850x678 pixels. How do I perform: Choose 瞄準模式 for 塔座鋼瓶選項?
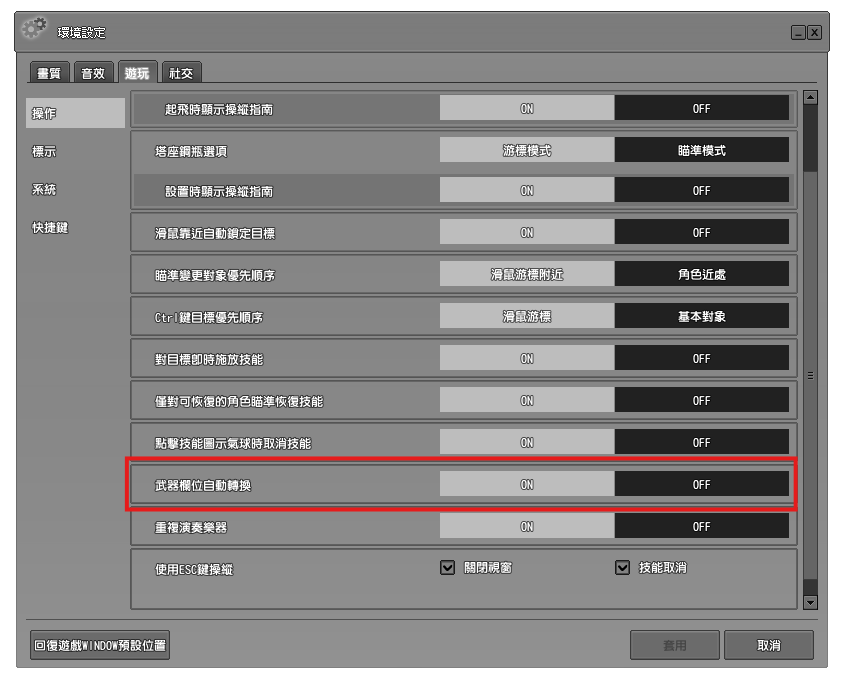pyautogui.click(x=701, y=150)
